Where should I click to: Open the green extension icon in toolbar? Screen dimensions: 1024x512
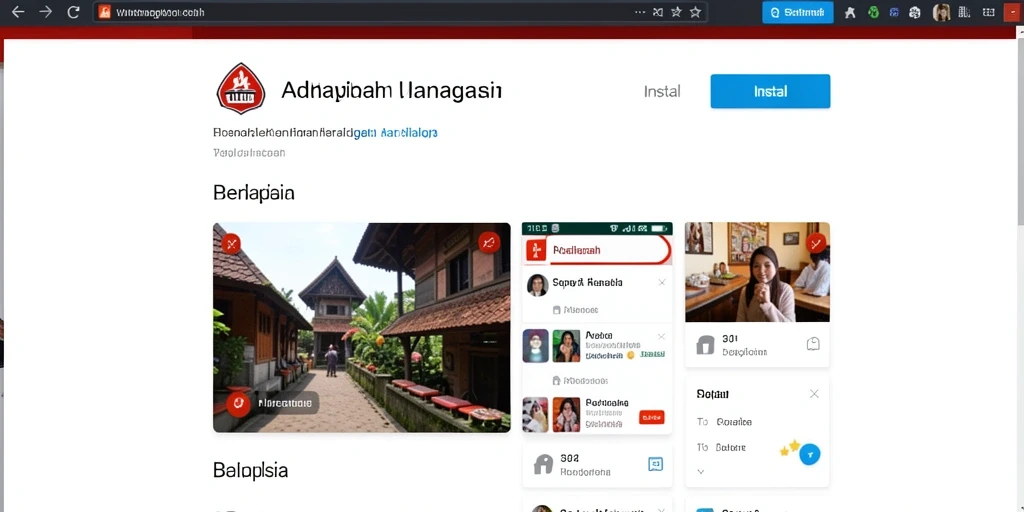coord(873,12)
